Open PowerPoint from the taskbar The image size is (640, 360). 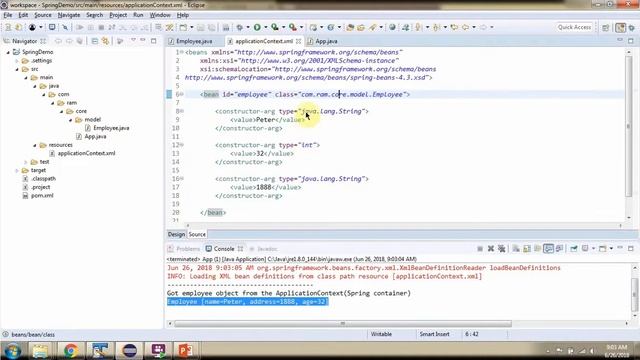pyautogui.click(x=186, y=351)
